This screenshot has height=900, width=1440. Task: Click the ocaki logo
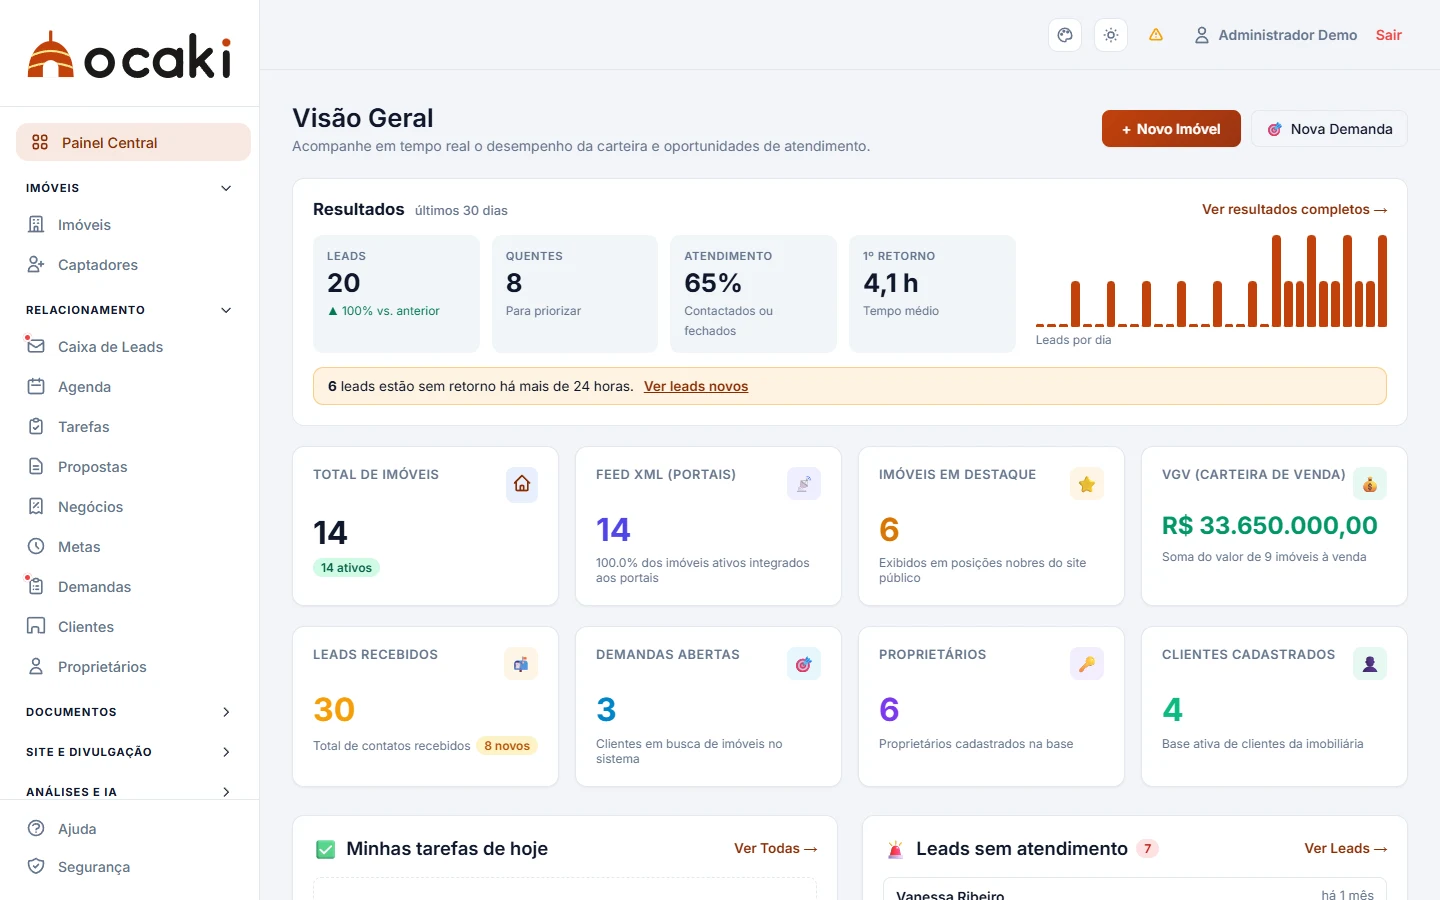coord(130,55)
